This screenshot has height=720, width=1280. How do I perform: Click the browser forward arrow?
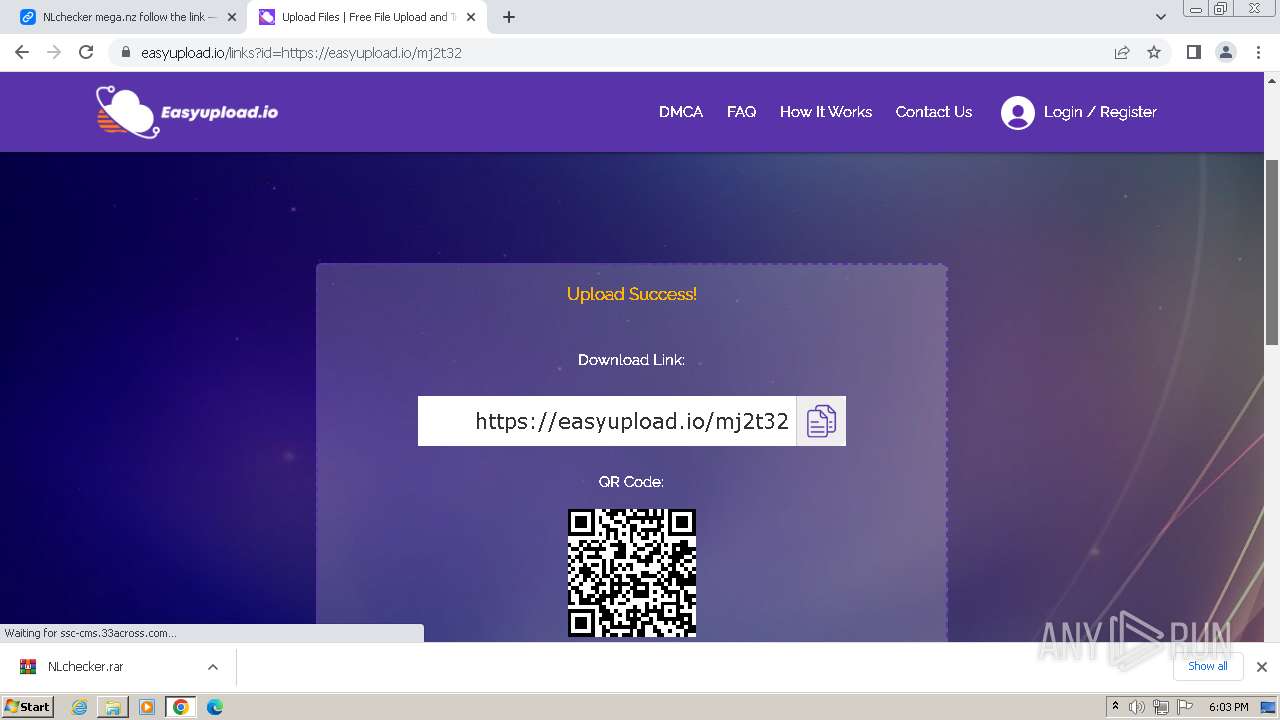click(x=54, y=52)
